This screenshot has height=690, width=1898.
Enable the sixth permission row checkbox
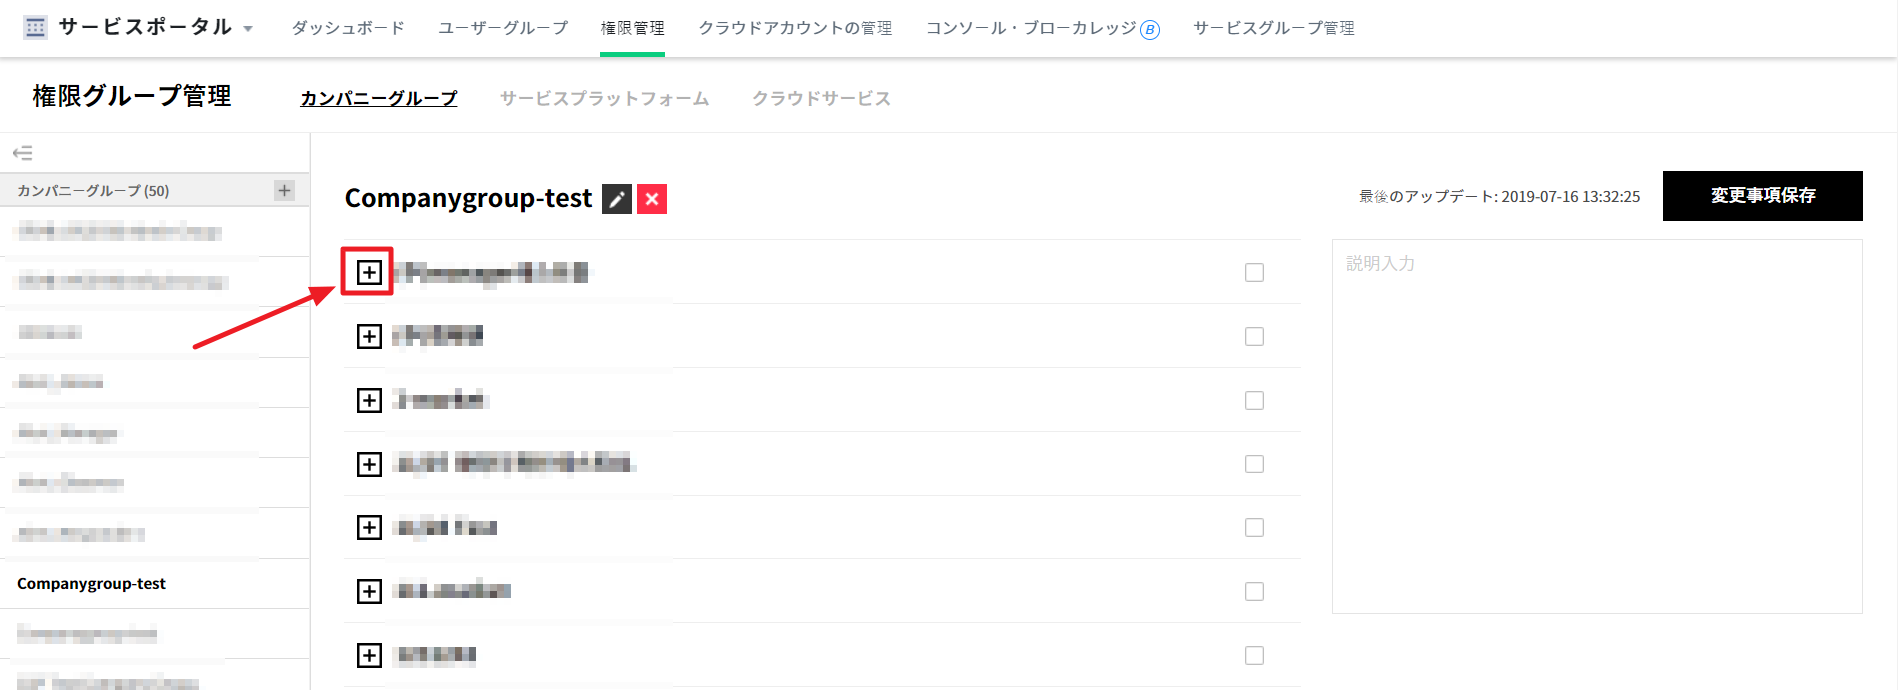click(x=1254, y=591)
